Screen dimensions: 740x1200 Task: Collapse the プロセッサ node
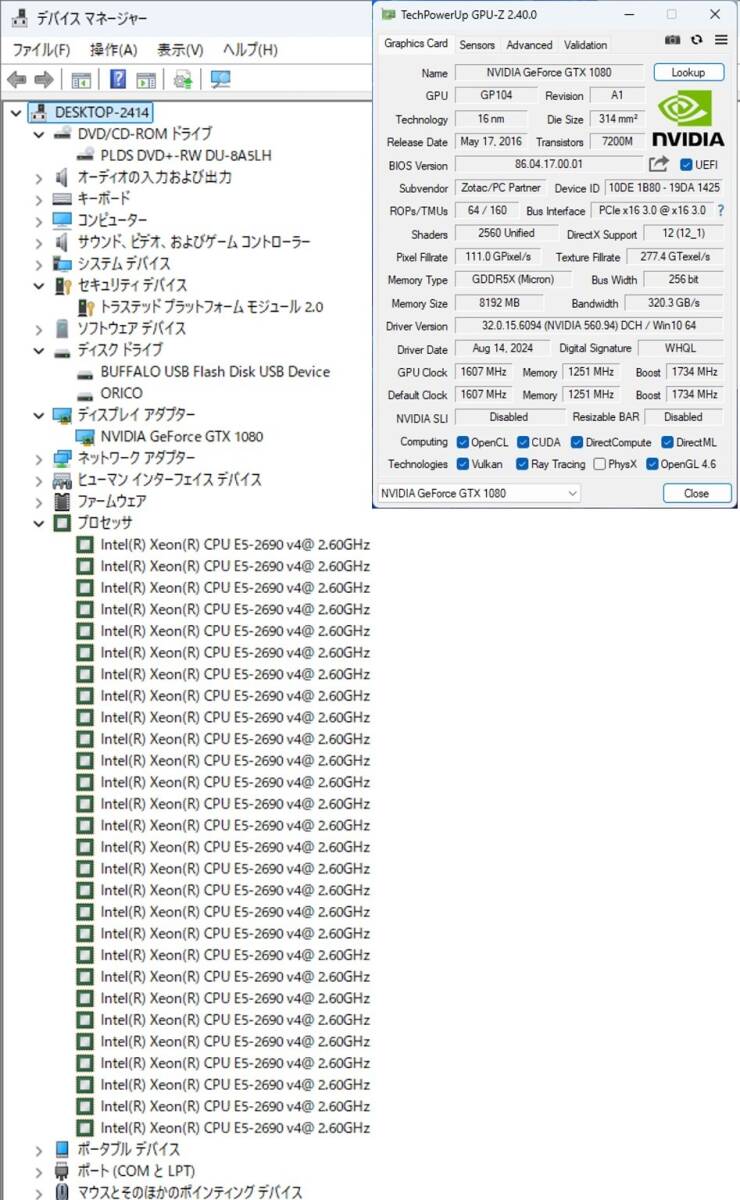pyautogui.click(x=39, y=523)
